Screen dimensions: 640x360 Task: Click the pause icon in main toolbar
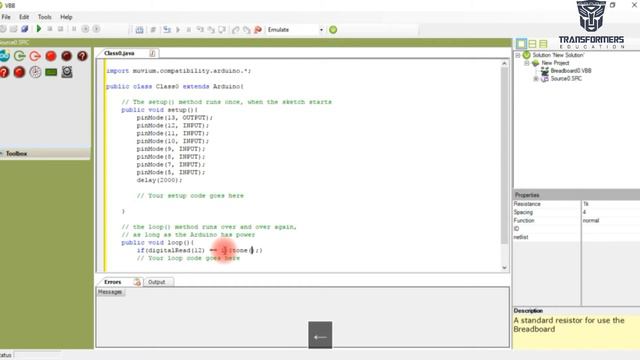pyautogui.click(x=74, y=29)
